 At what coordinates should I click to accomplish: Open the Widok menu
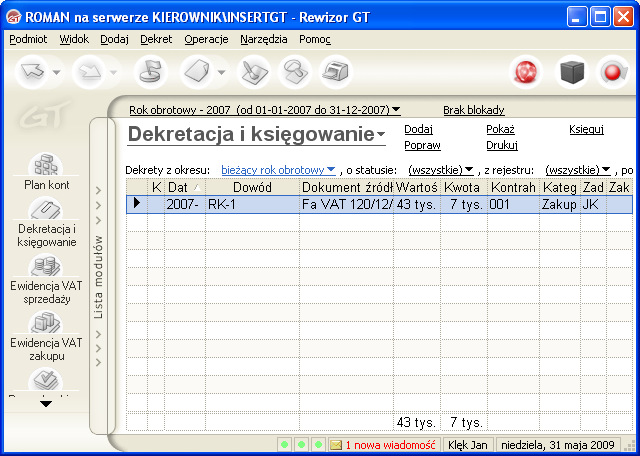(x=74, y=40)
